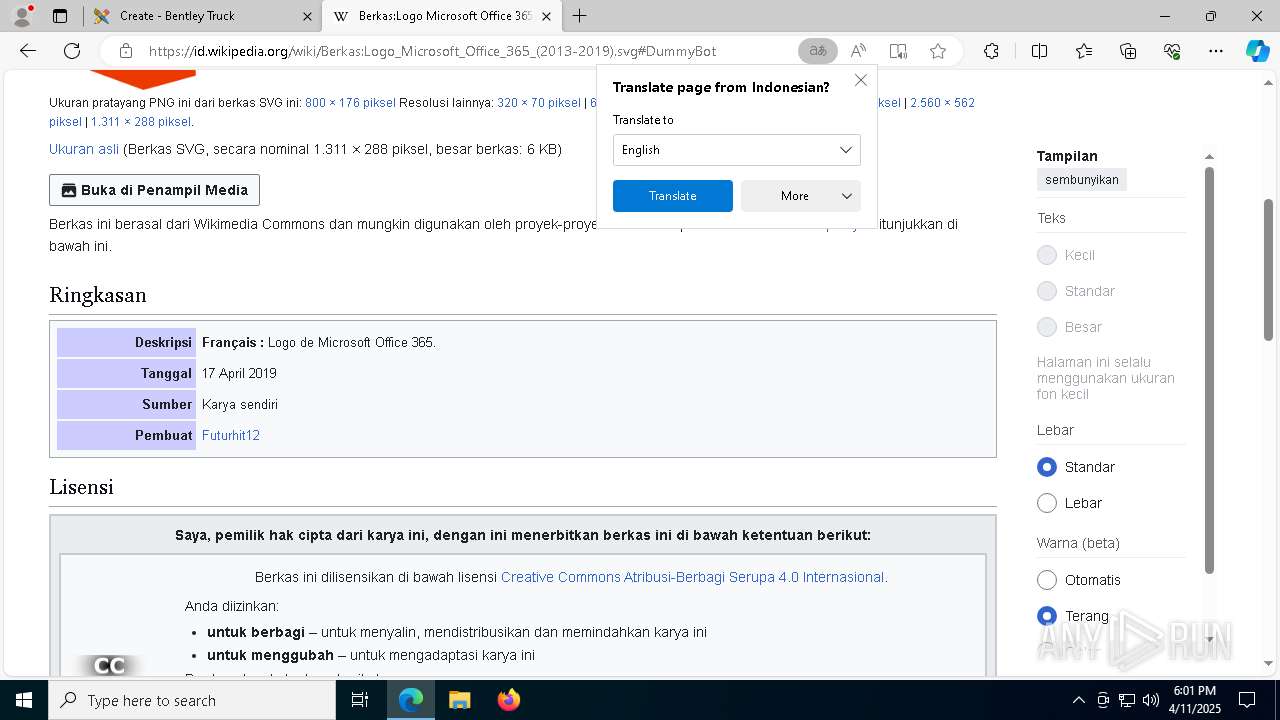Viewport: 1280px width, 720px height.
Task: Open the Extensions puzzle icon
Action: click(x=991, y=51)
